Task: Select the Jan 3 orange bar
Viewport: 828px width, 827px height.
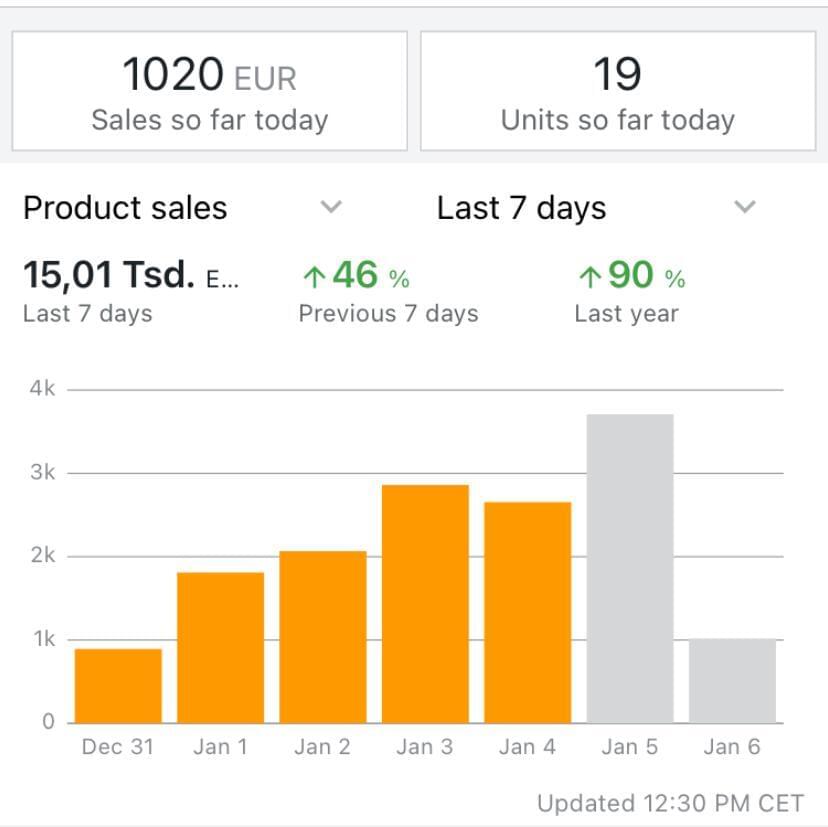Action: pyautogui.click(x=425, y=603)
